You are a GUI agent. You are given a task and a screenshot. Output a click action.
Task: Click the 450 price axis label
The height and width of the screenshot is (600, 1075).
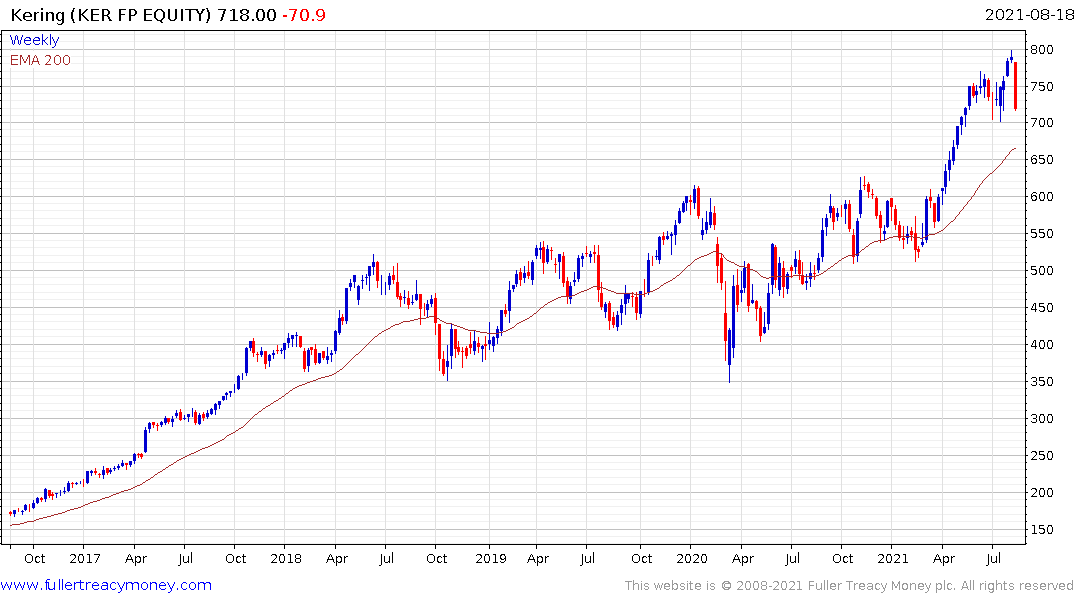tap(1041, 308)
